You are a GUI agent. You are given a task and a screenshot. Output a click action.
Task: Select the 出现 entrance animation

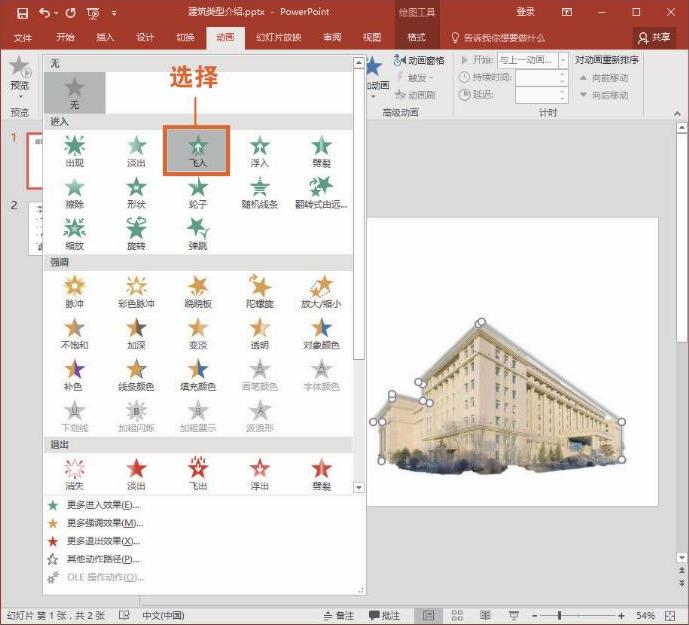(x=74, y=151)
